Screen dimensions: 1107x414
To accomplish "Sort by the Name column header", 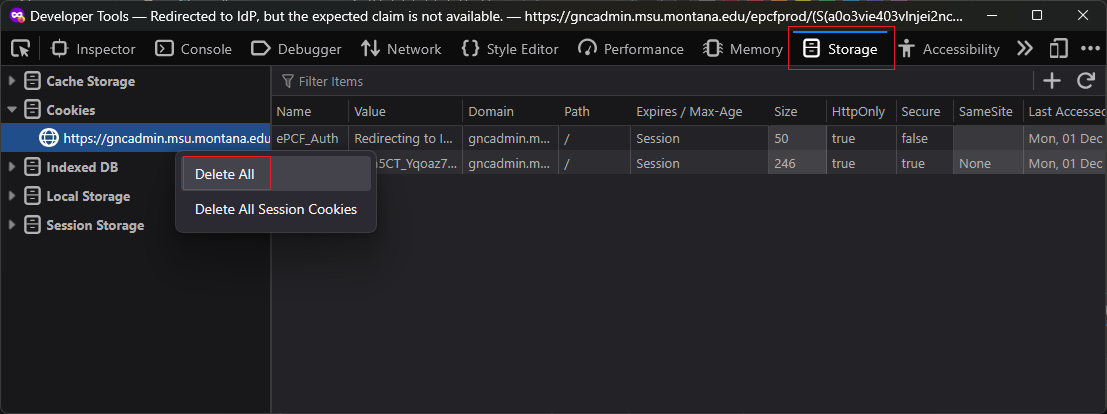I will (x=309, y=112).
